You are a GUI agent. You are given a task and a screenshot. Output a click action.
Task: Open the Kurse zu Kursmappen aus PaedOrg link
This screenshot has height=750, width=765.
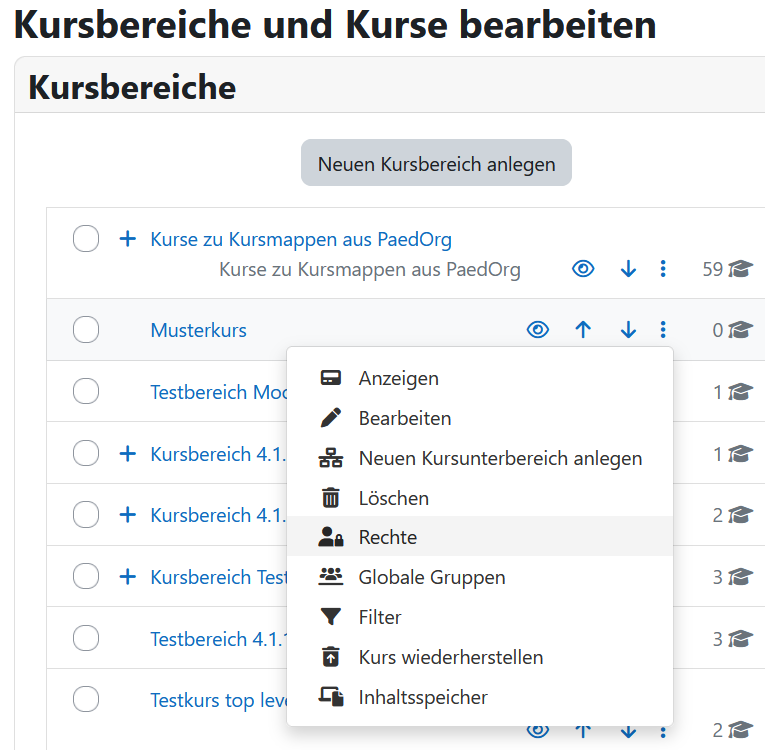[301, 239]
